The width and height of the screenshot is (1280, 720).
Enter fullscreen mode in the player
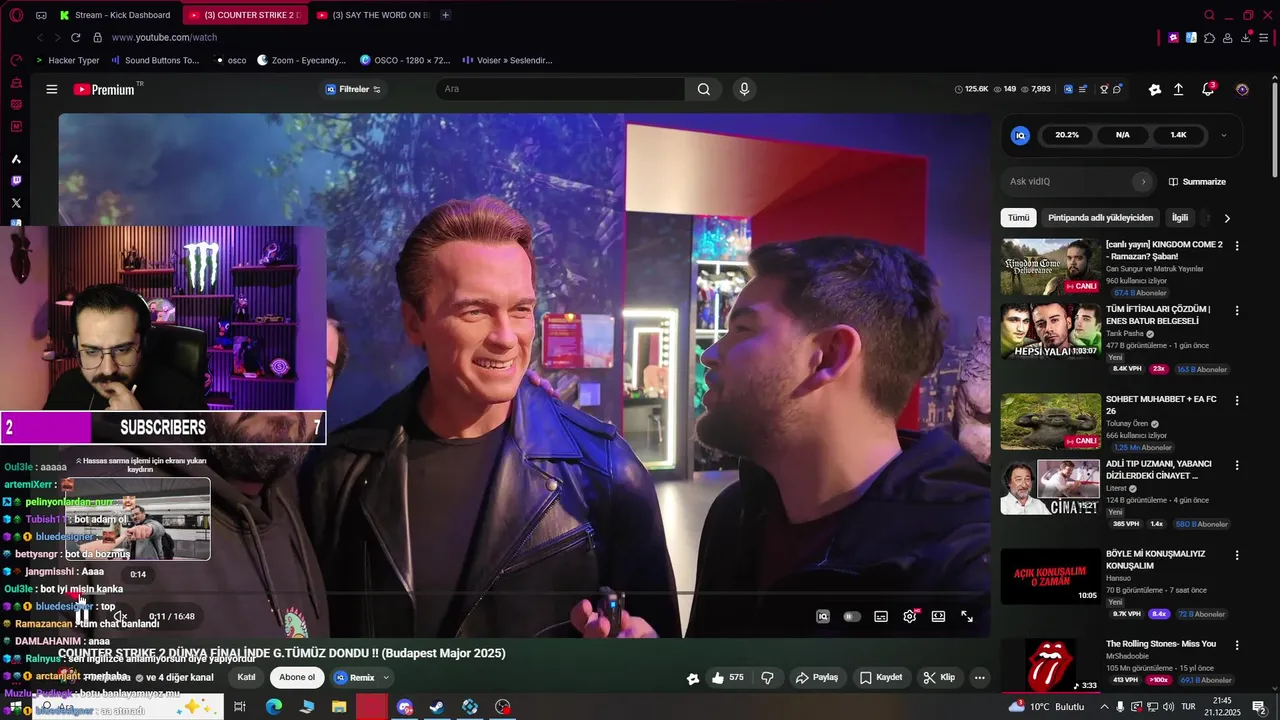click(x=967, y=617)
